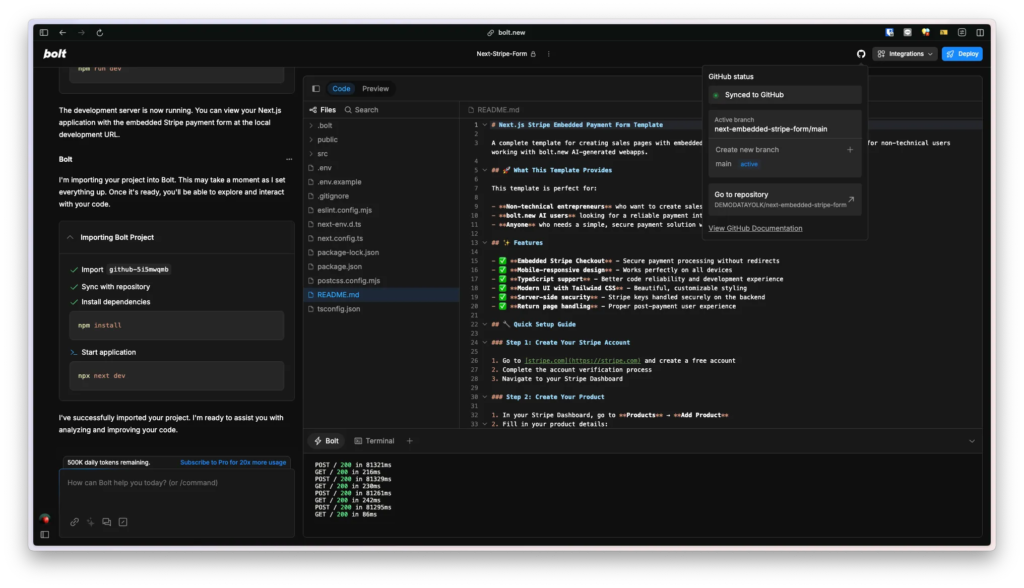Open the user avatar at bottom left
Image resolution: width=1024 pixels, height=588 pixels.
pos(44,519)
